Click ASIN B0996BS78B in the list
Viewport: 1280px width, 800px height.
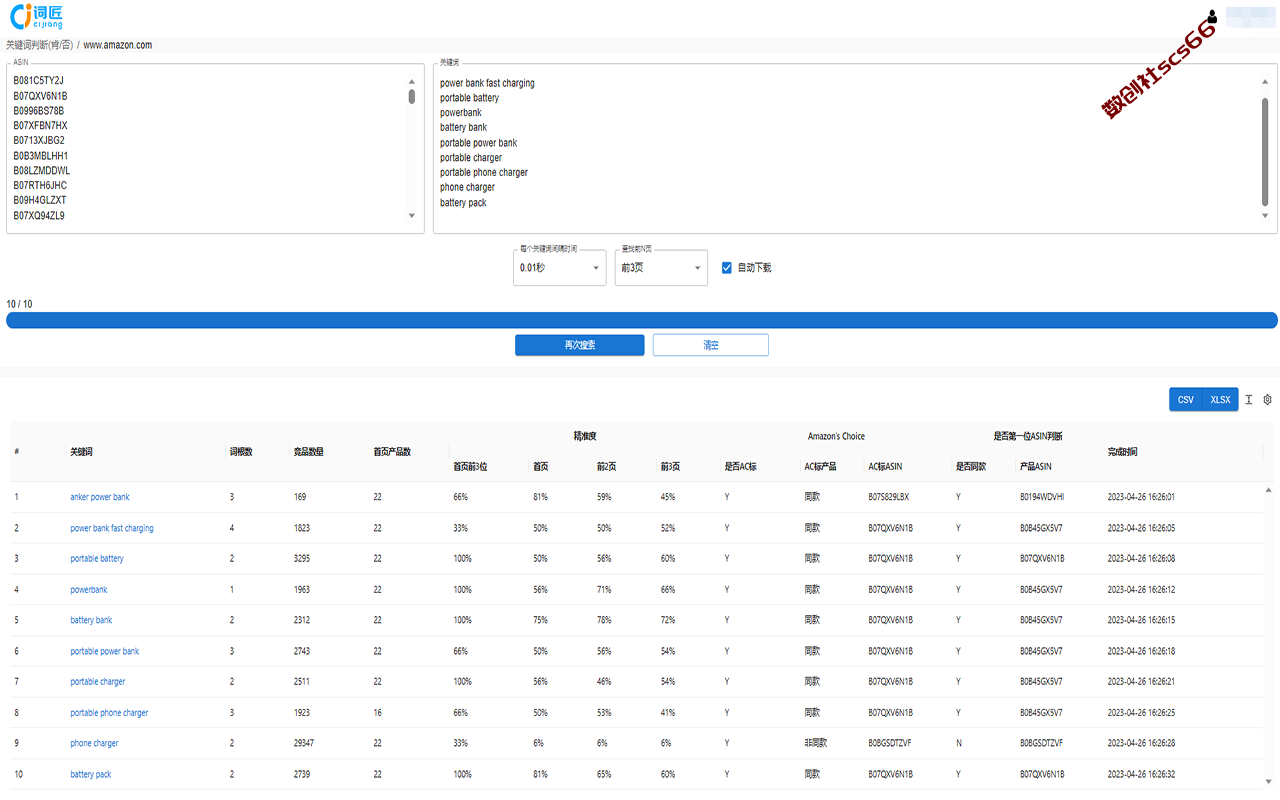click(x=39, y=111)
